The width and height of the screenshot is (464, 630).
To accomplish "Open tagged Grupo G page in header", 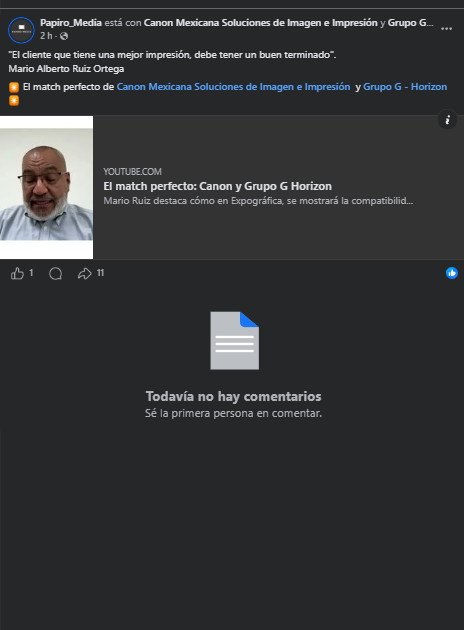I will pyautogui.click(x=410, y=23).
